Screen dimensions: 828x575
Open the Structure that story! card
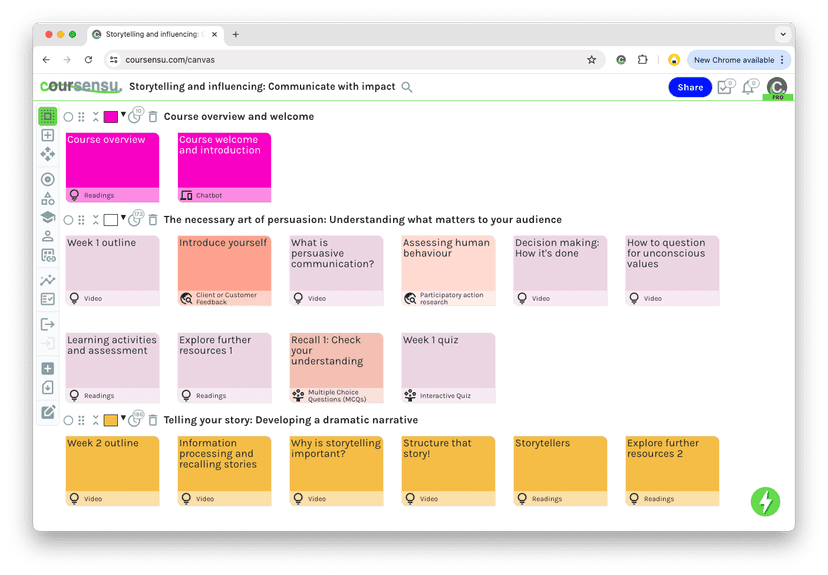448,471
